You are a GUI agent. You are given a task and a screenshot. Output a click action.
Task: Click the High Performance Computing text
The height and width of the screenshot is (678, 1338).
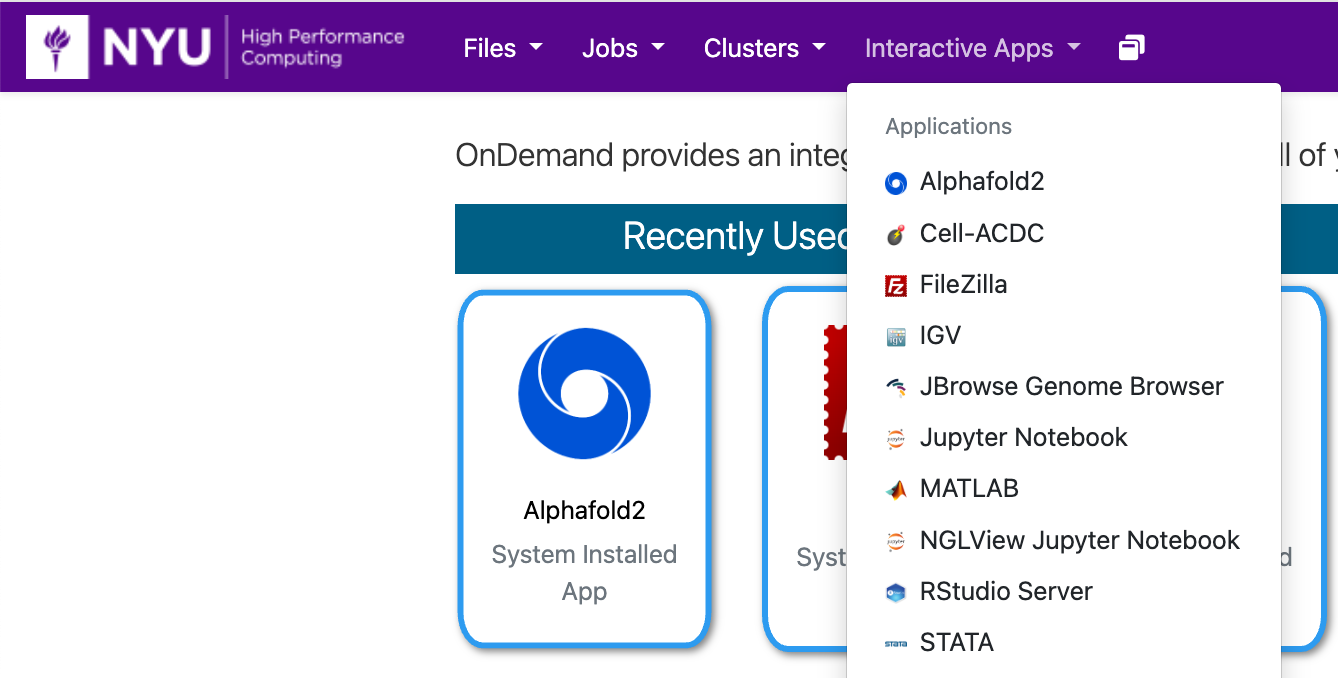point(322,47)
